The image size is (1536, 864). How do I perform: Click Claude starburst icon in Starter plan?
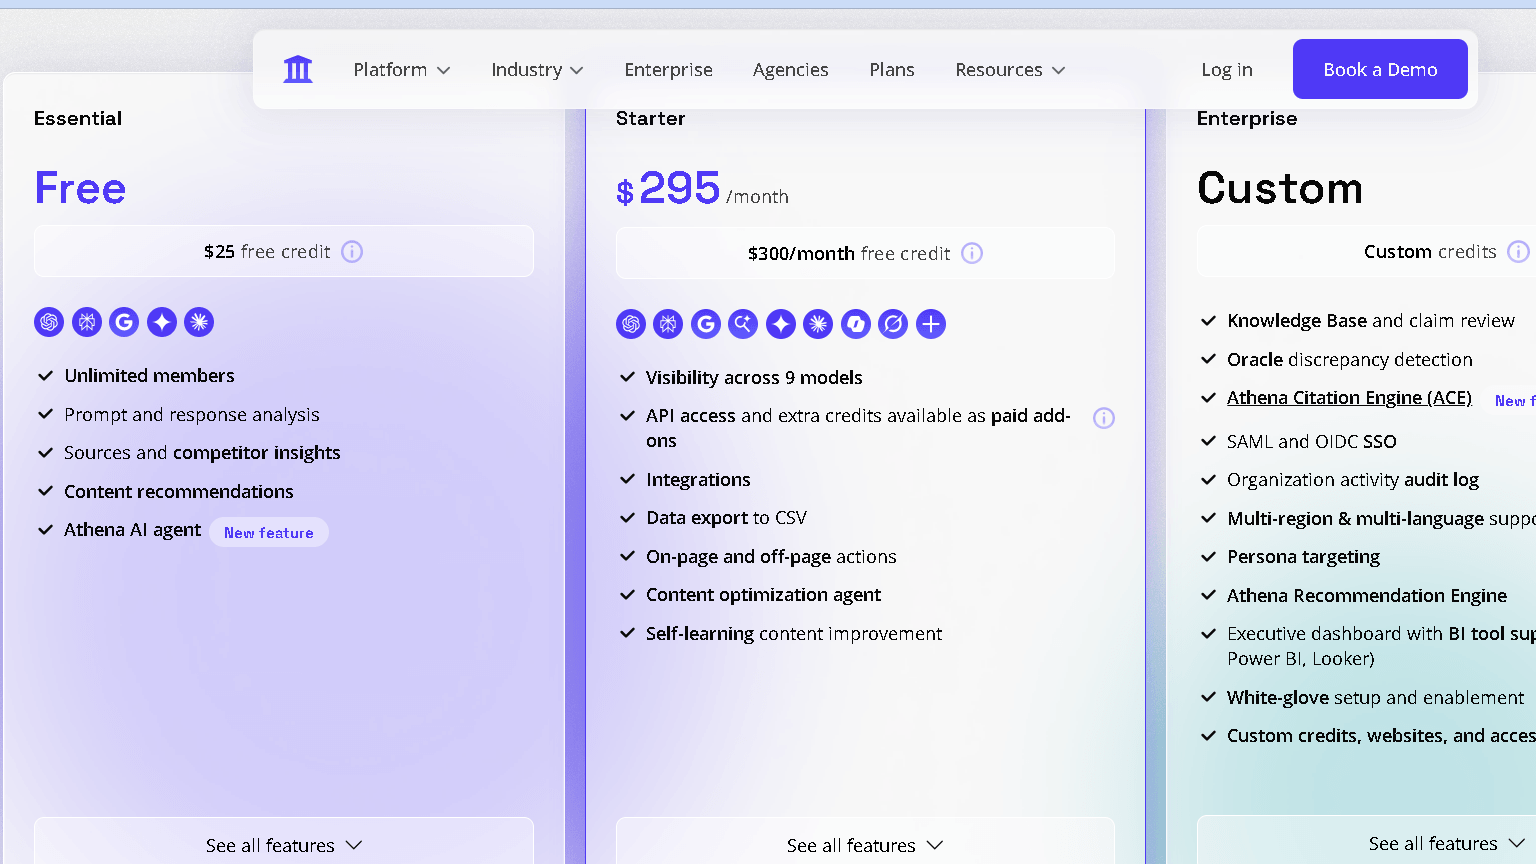[818, 324]
